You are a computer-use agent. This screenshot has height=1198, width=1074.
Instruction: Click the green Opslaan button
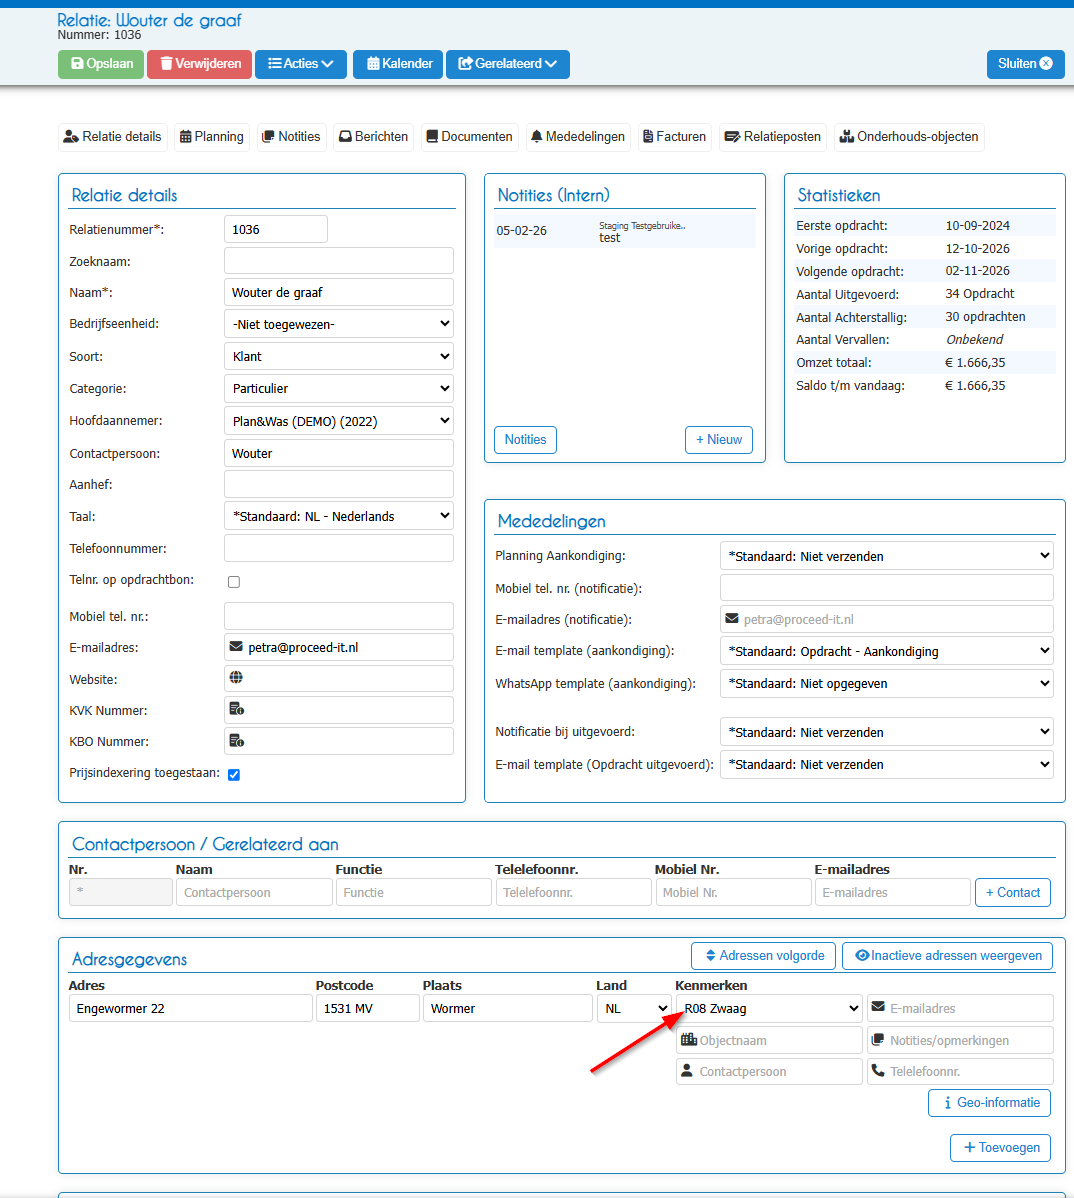(x=101, y=63)
